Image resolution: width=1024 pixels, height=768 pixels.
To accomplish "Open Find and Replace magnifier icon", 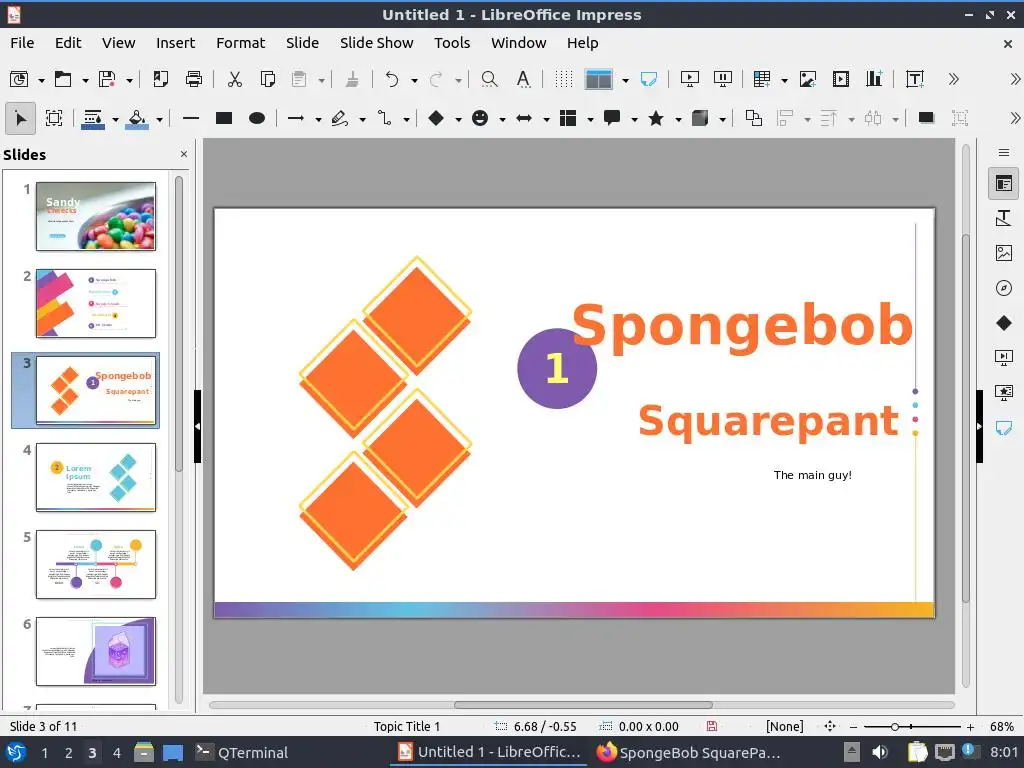I will click(x=489, y=79).
